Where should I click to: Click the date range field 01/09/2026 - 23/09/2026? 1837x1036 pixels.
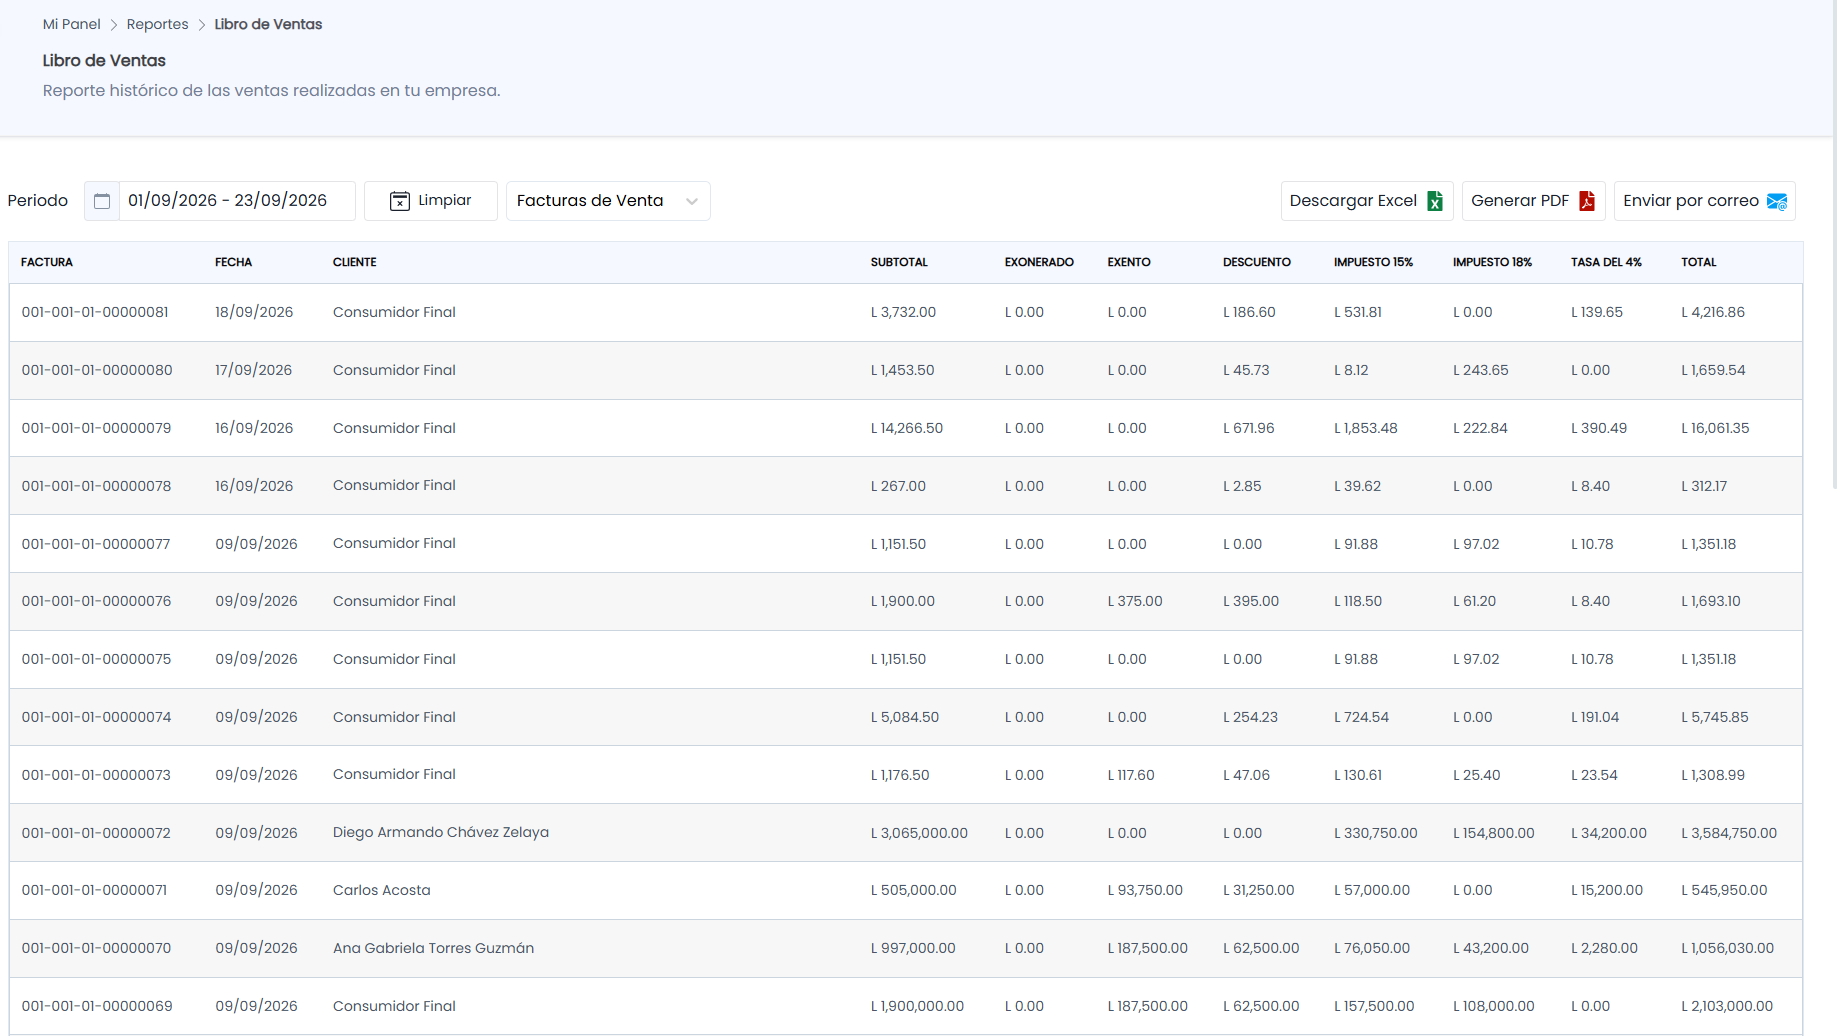pyautogui.click(x=236, y=201)
